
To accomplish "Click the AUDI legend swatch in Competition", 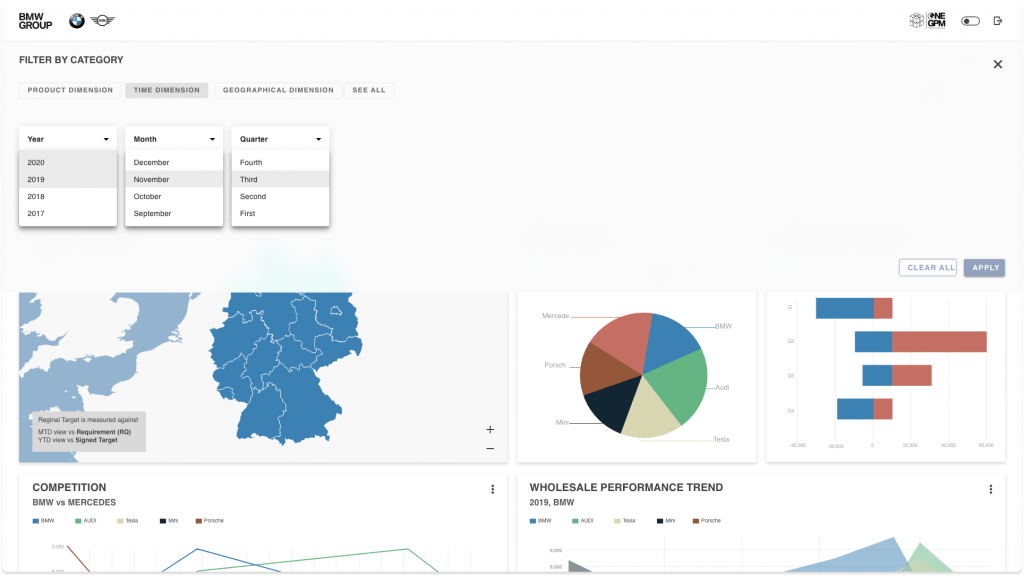I will [x=78, y=521].
